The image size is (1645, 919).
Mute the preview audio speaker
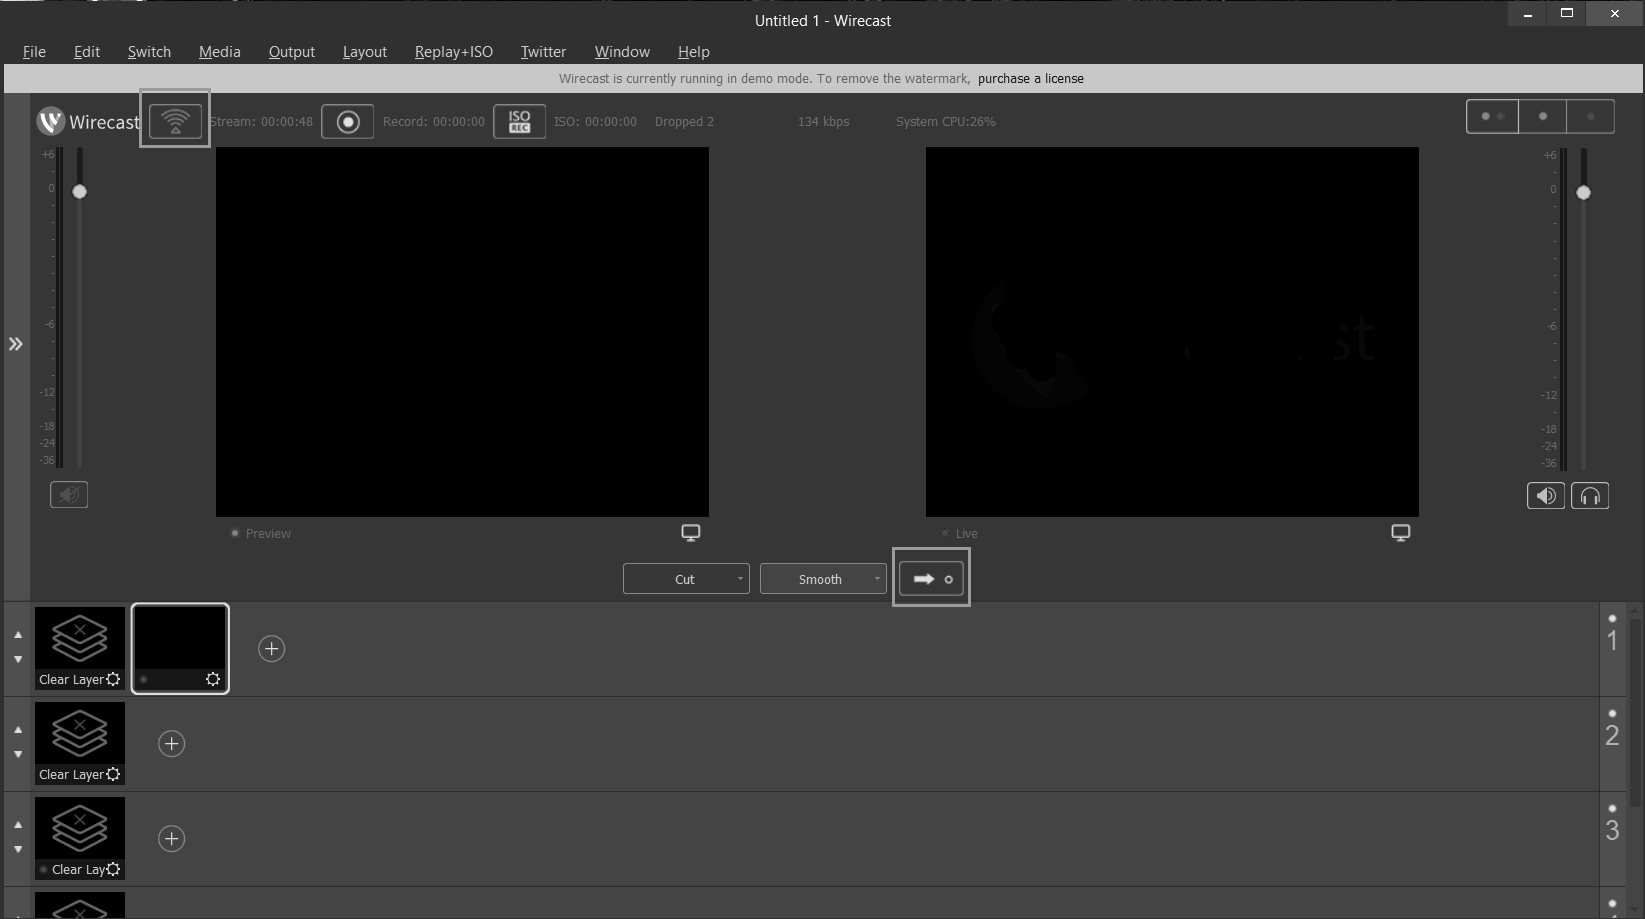pos(68,493)
